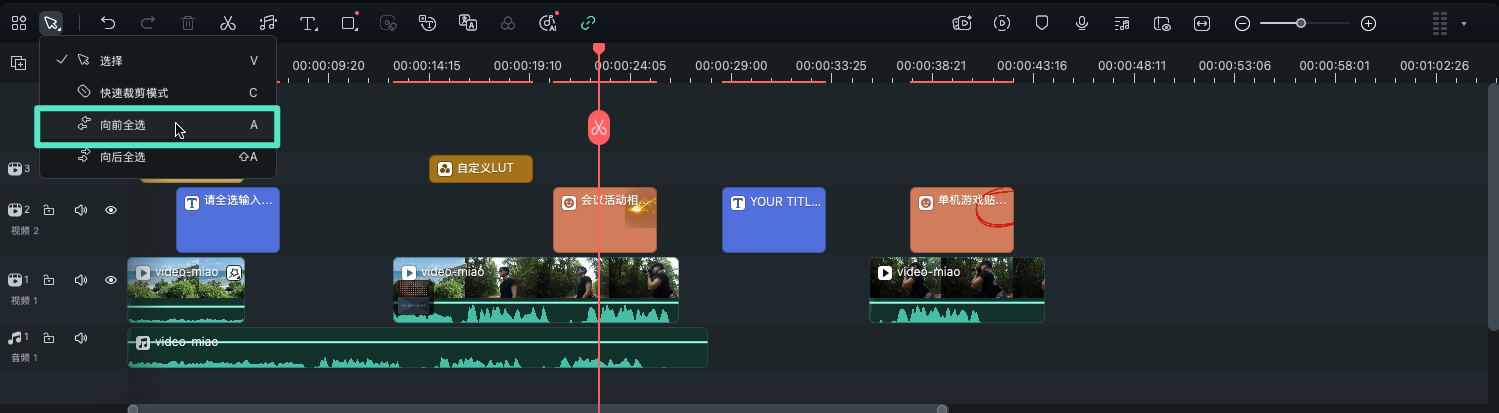The image size is (1499, 413).
Task: Click the translate subtitles icon
Action: pos(467,23)
